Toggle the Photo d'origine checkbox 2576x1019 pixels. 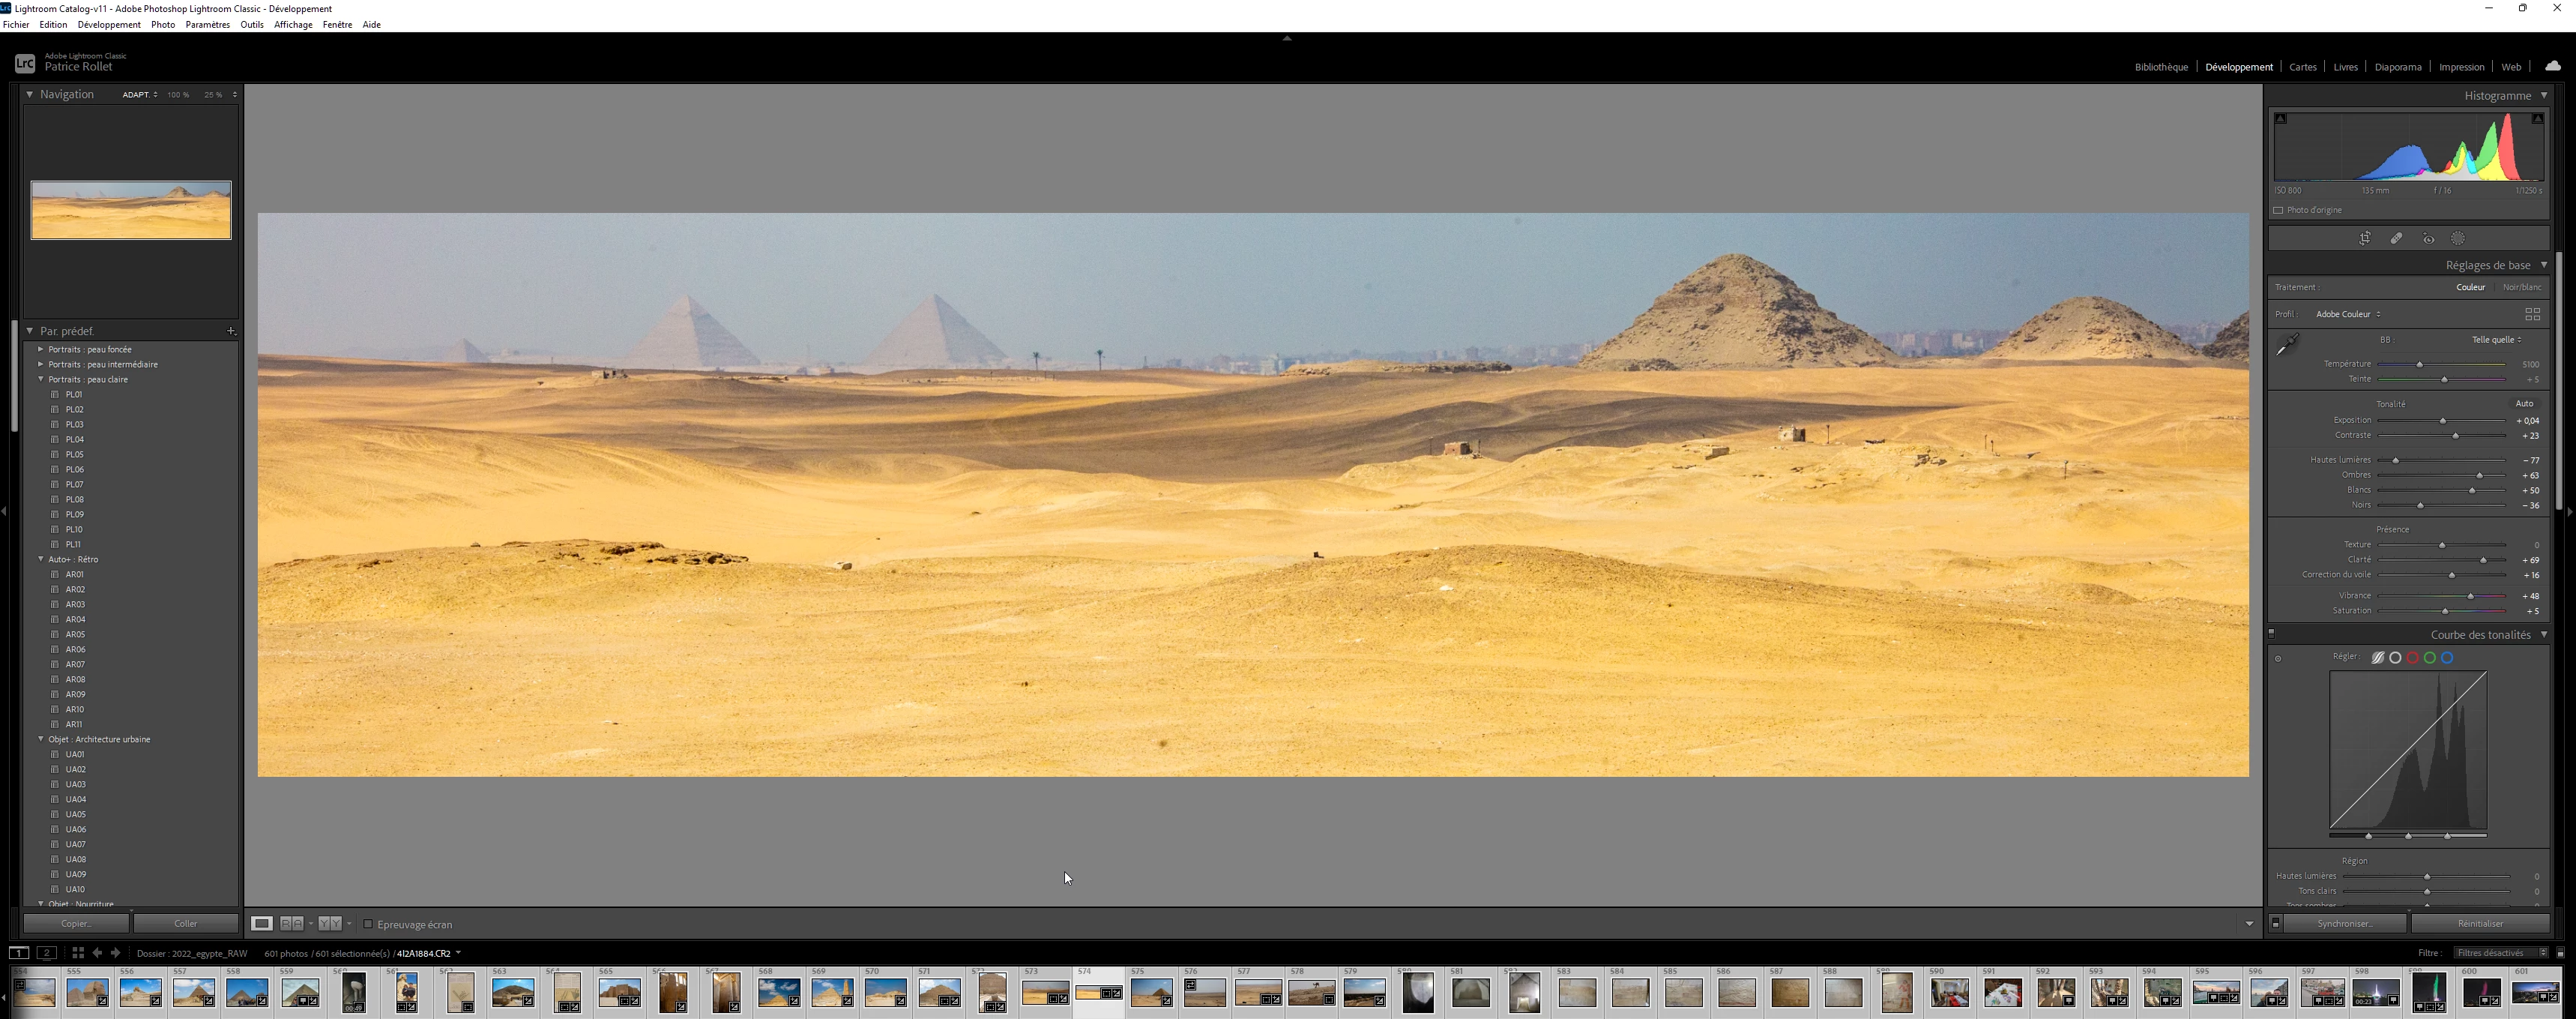point(2279,210)
